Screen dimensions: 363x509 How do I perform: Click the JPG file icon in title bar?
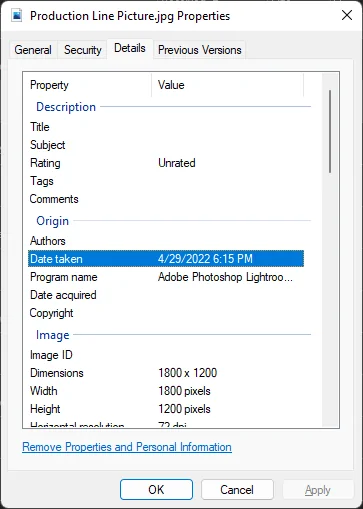pos(16,16)
